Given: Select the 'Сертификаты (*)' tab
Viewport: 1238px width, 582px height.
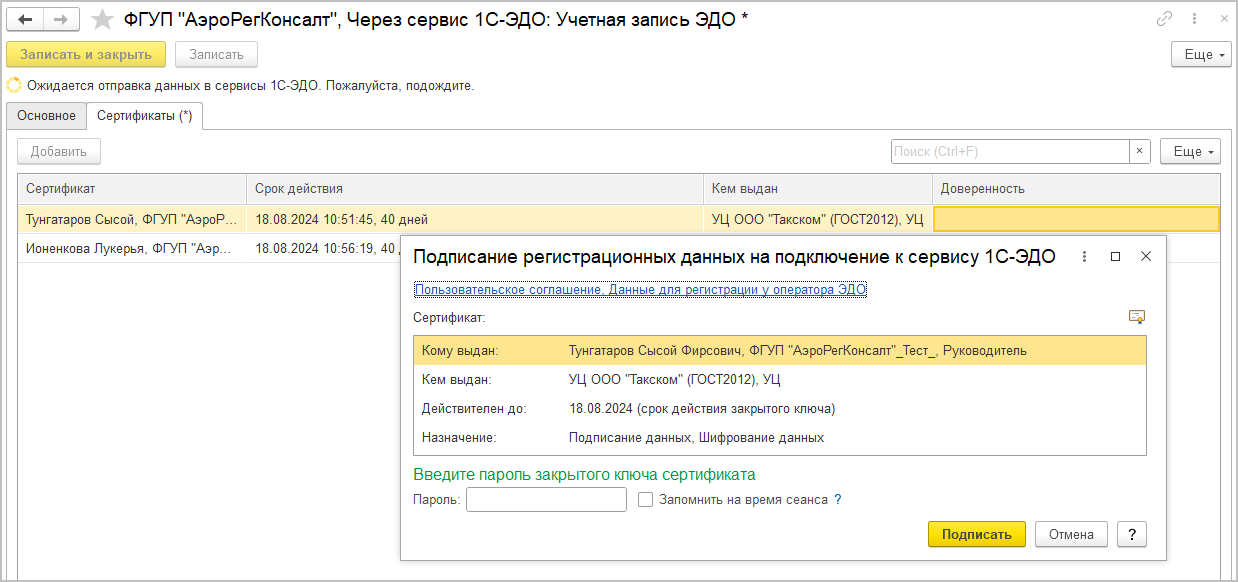Looking at the screenshot, I should pyautogui.click(x=145, y=116).
